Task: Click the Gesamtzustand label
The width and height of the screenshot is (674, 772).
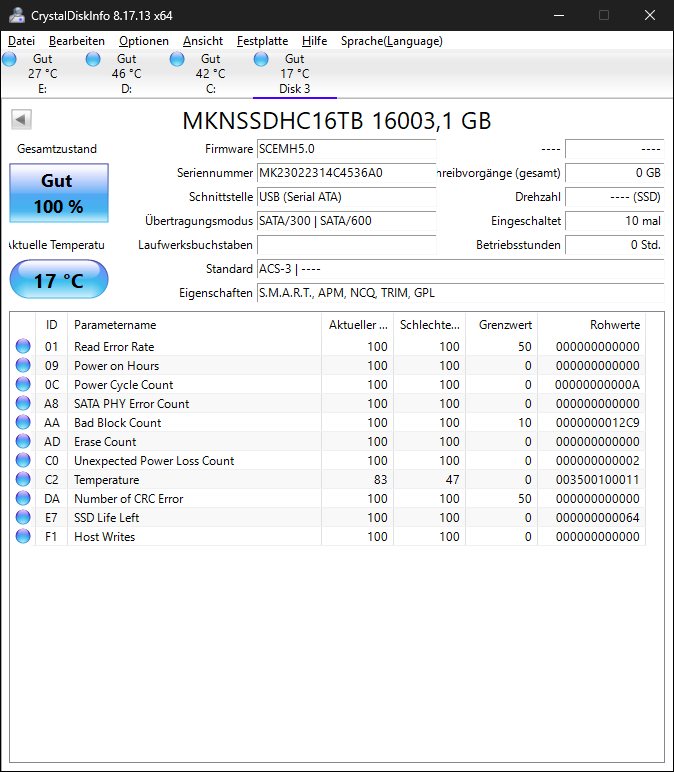Action: tap(57, 149)
